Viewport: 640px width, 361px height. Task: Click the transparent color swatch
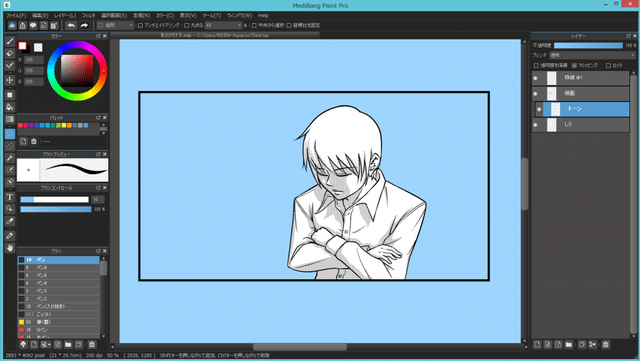tap(38, 47)
